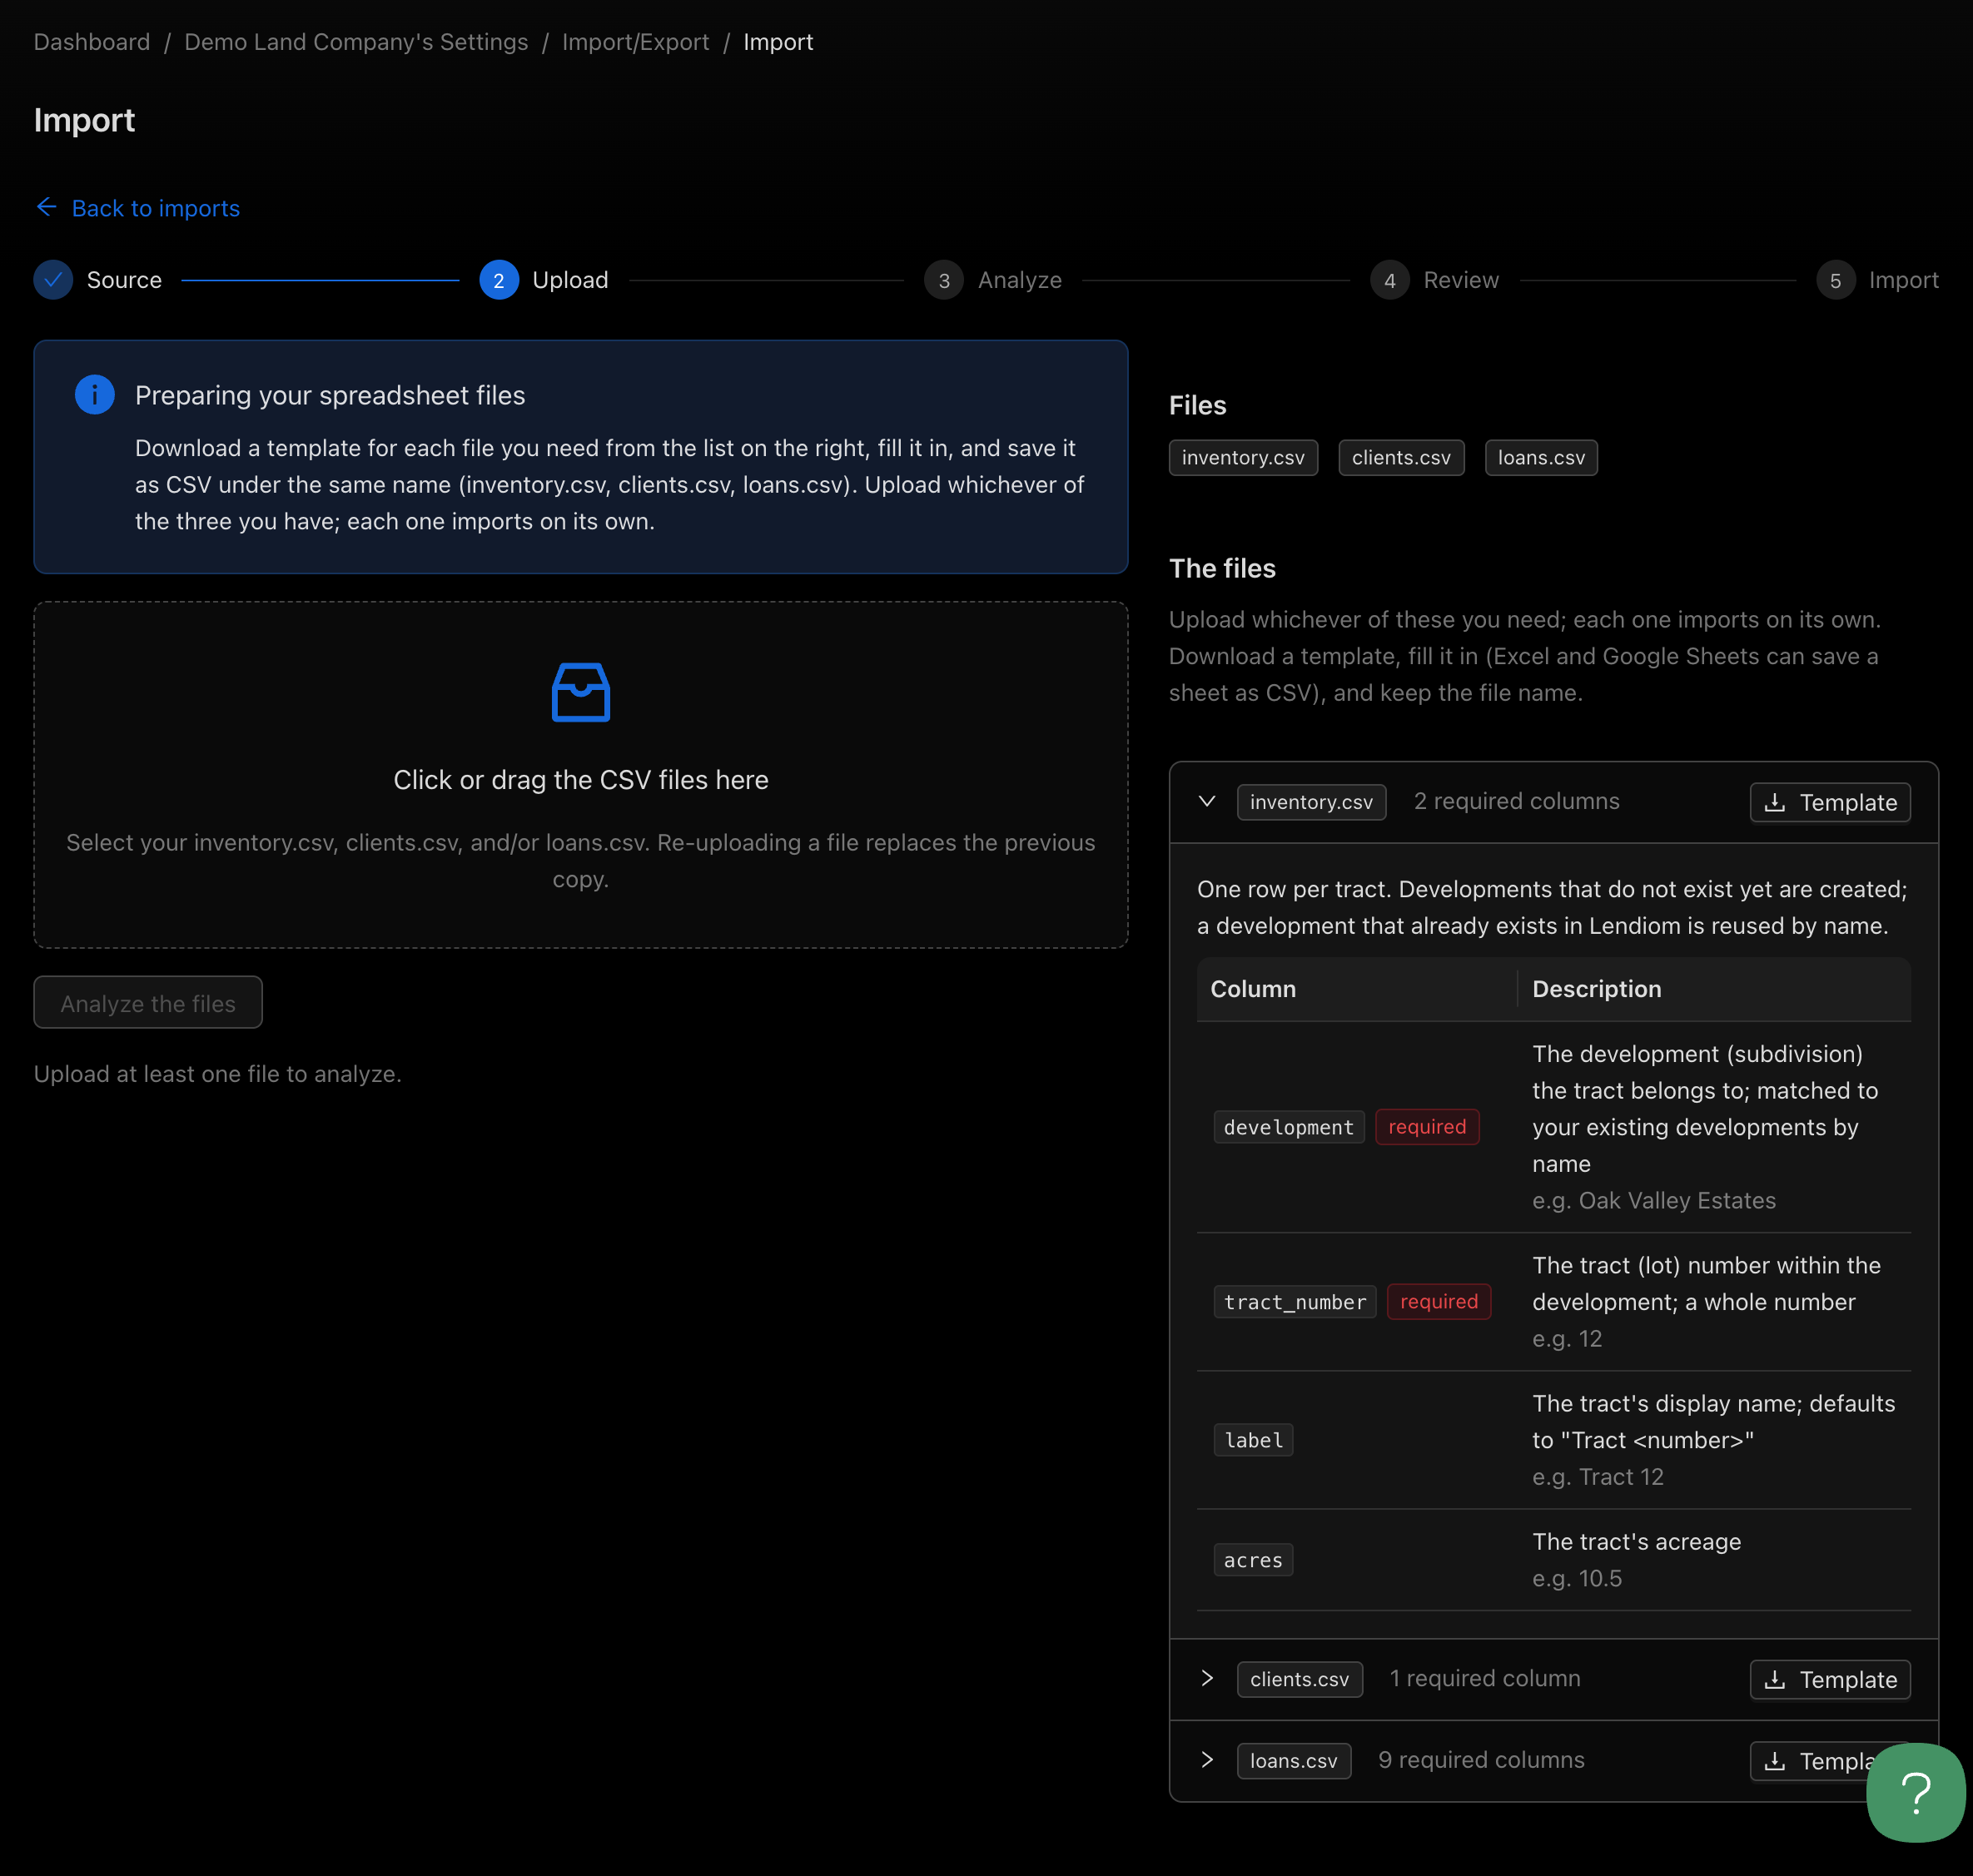
Task: Click the inbox upload icon in the drop zone
Action: click(581, 692)
